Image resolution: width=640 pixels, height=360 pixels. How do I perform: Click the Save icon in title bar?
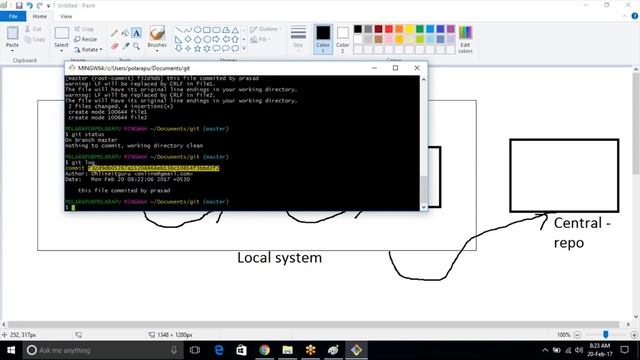(19, 5)
